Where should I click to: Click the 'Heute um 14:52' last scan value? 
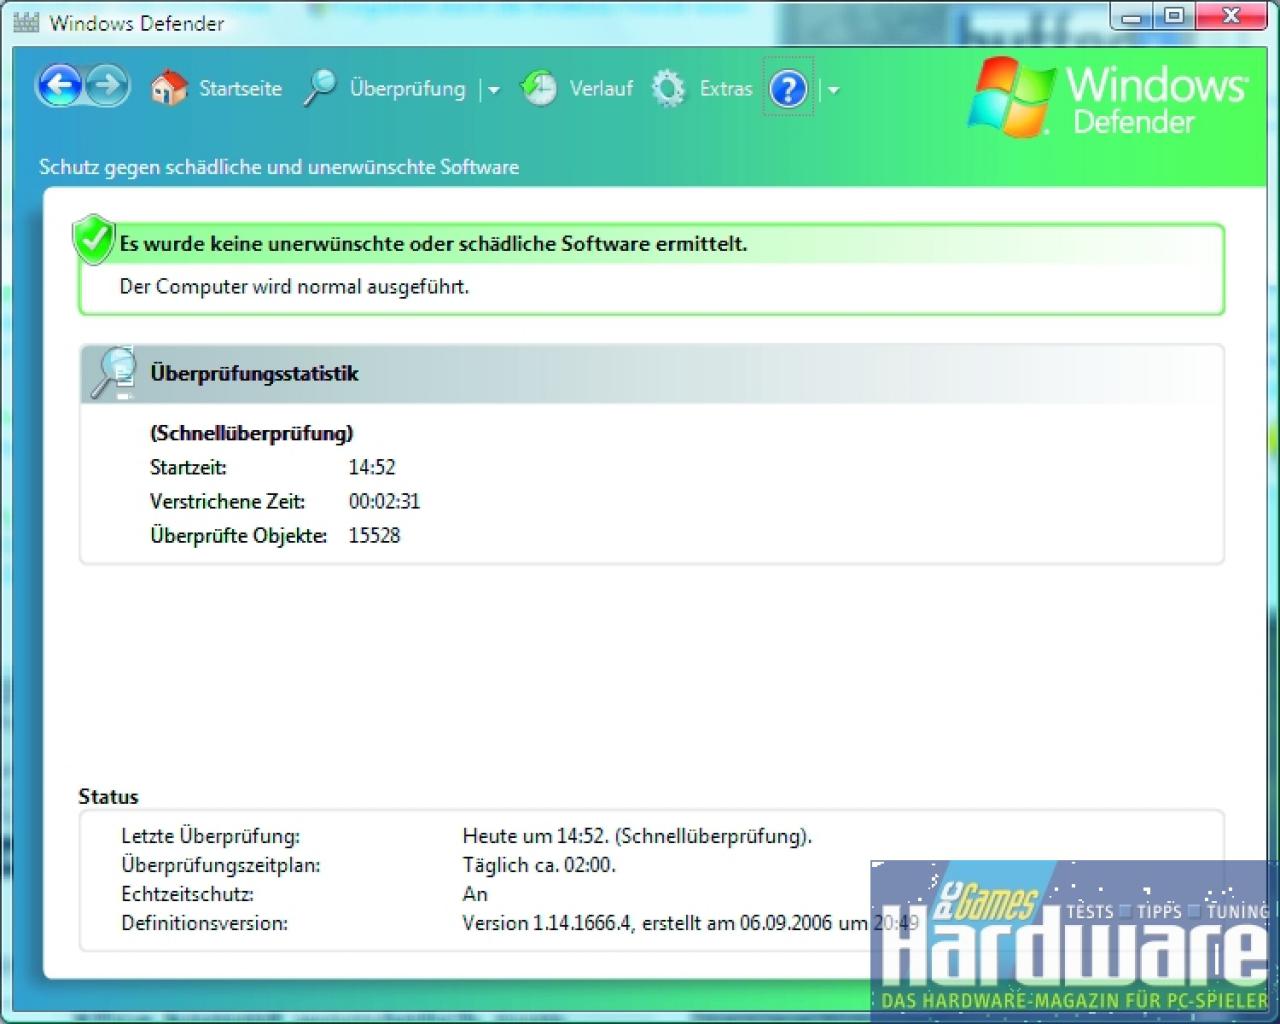pyautogui.click(x=637, y=836)
